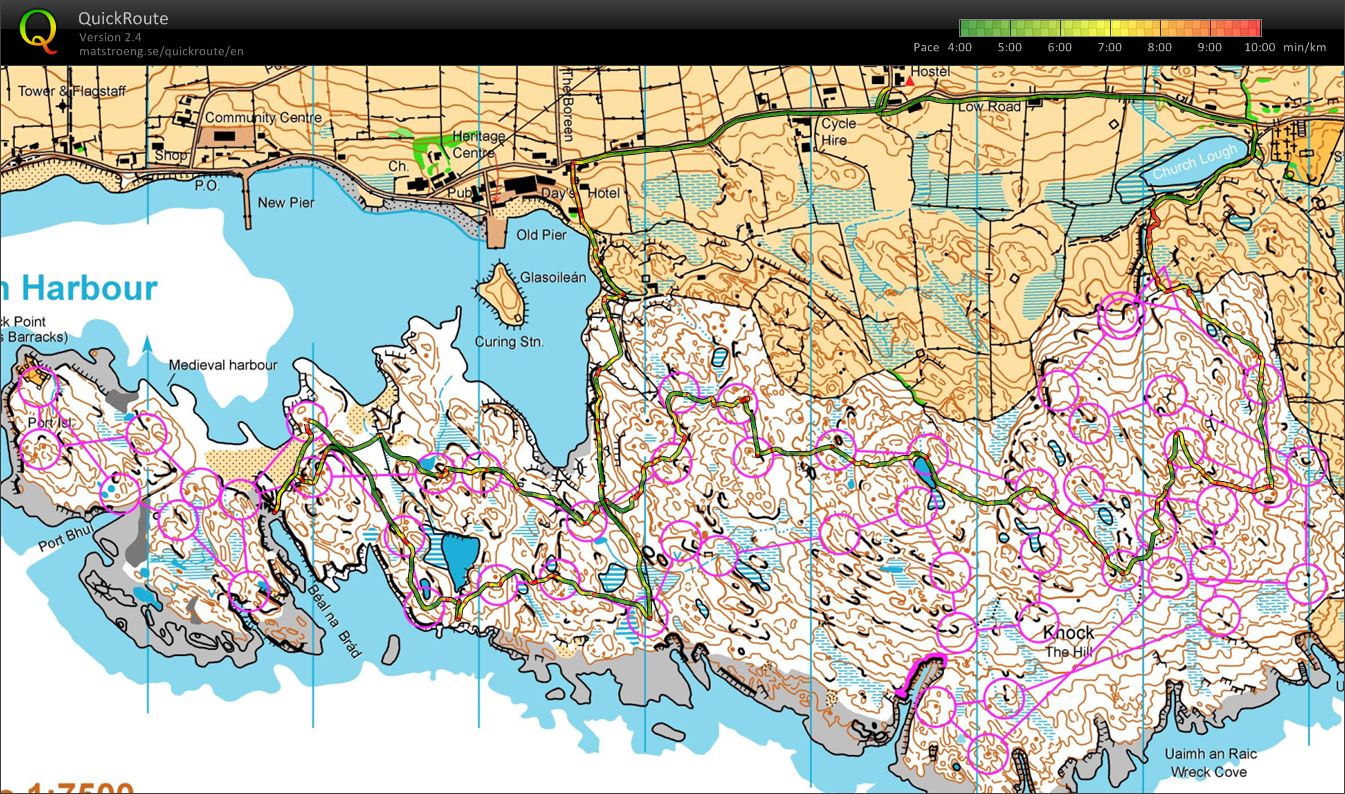The image size is (1345, 794).
Task: Click the 'New Pier' map label
Action: coord(286,203)
